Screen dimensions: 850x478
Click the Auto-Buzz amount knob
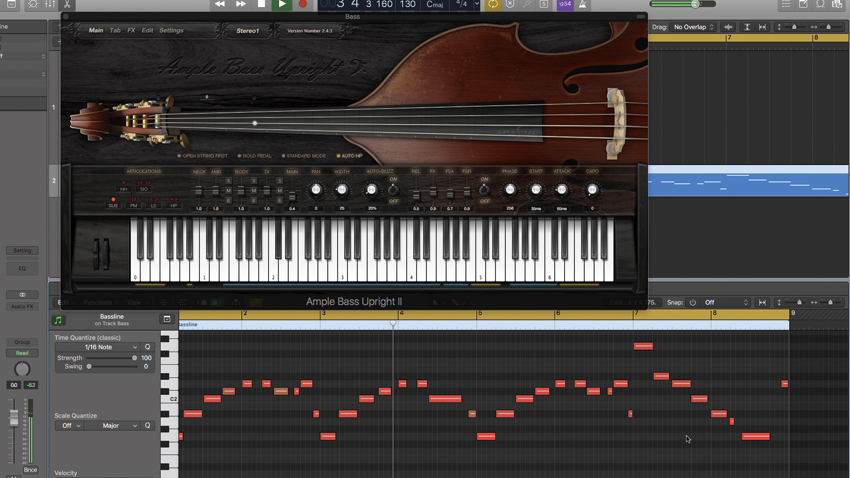click(x=371, y=190)
